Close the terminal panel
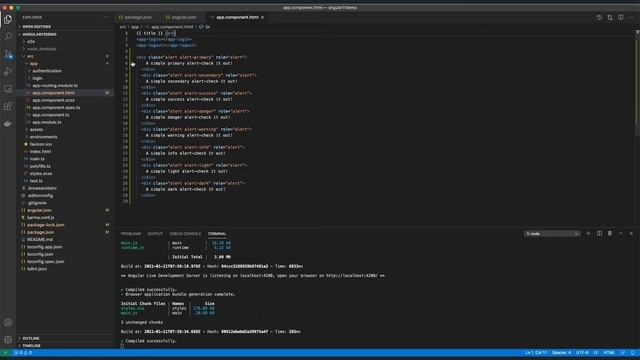 631,233
